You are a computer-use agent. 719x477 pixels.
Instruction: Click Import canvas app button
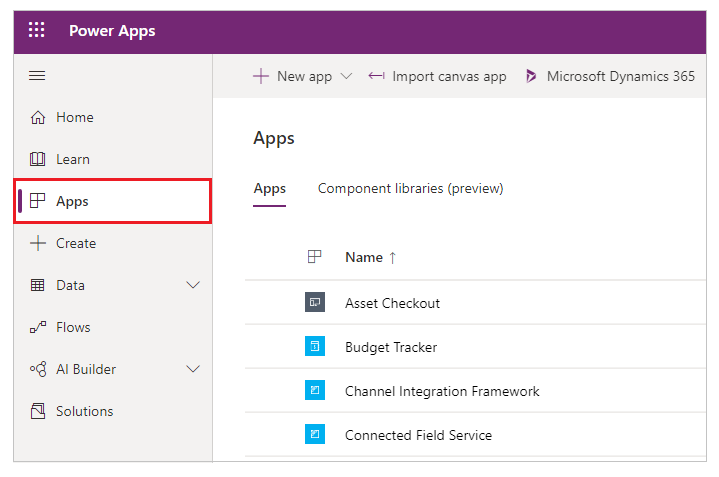(437, 76)
